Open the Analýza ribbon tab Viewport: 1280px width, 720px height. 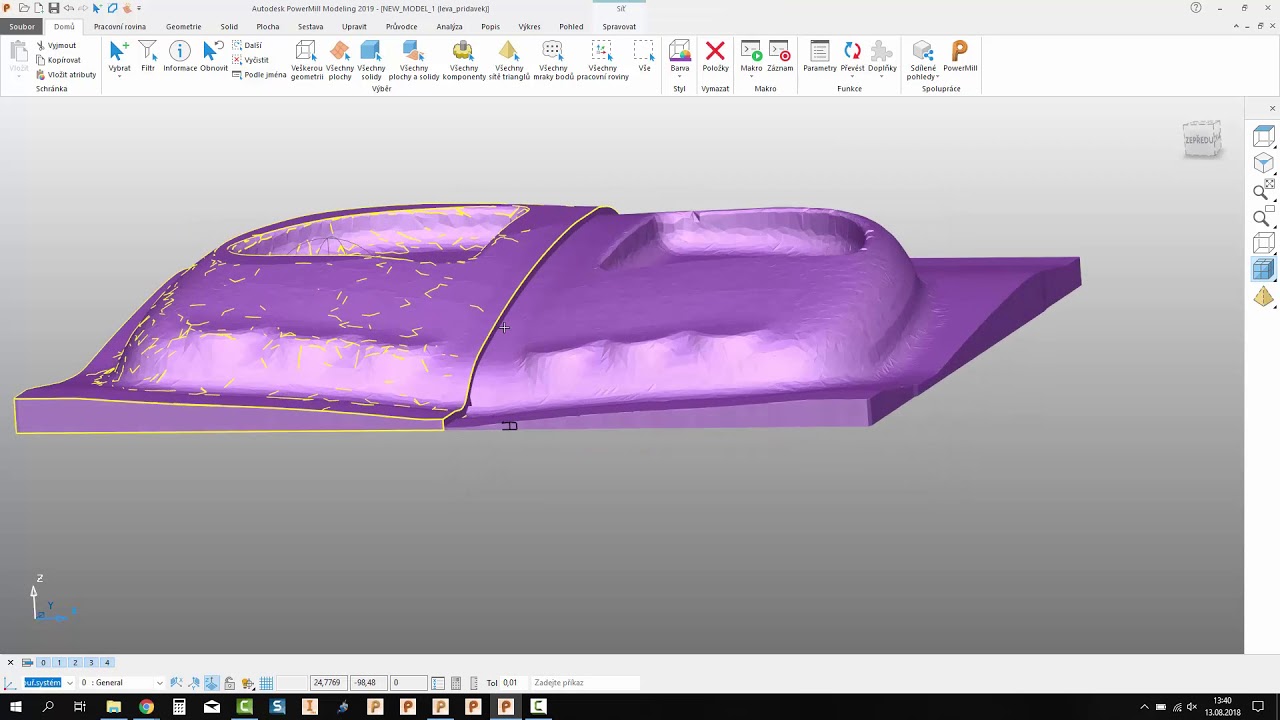click(449, 27)
